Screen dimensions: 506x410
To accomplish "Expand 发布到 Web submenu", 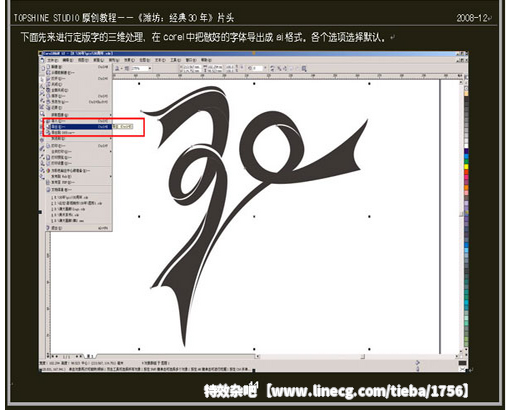I will 78,176.
